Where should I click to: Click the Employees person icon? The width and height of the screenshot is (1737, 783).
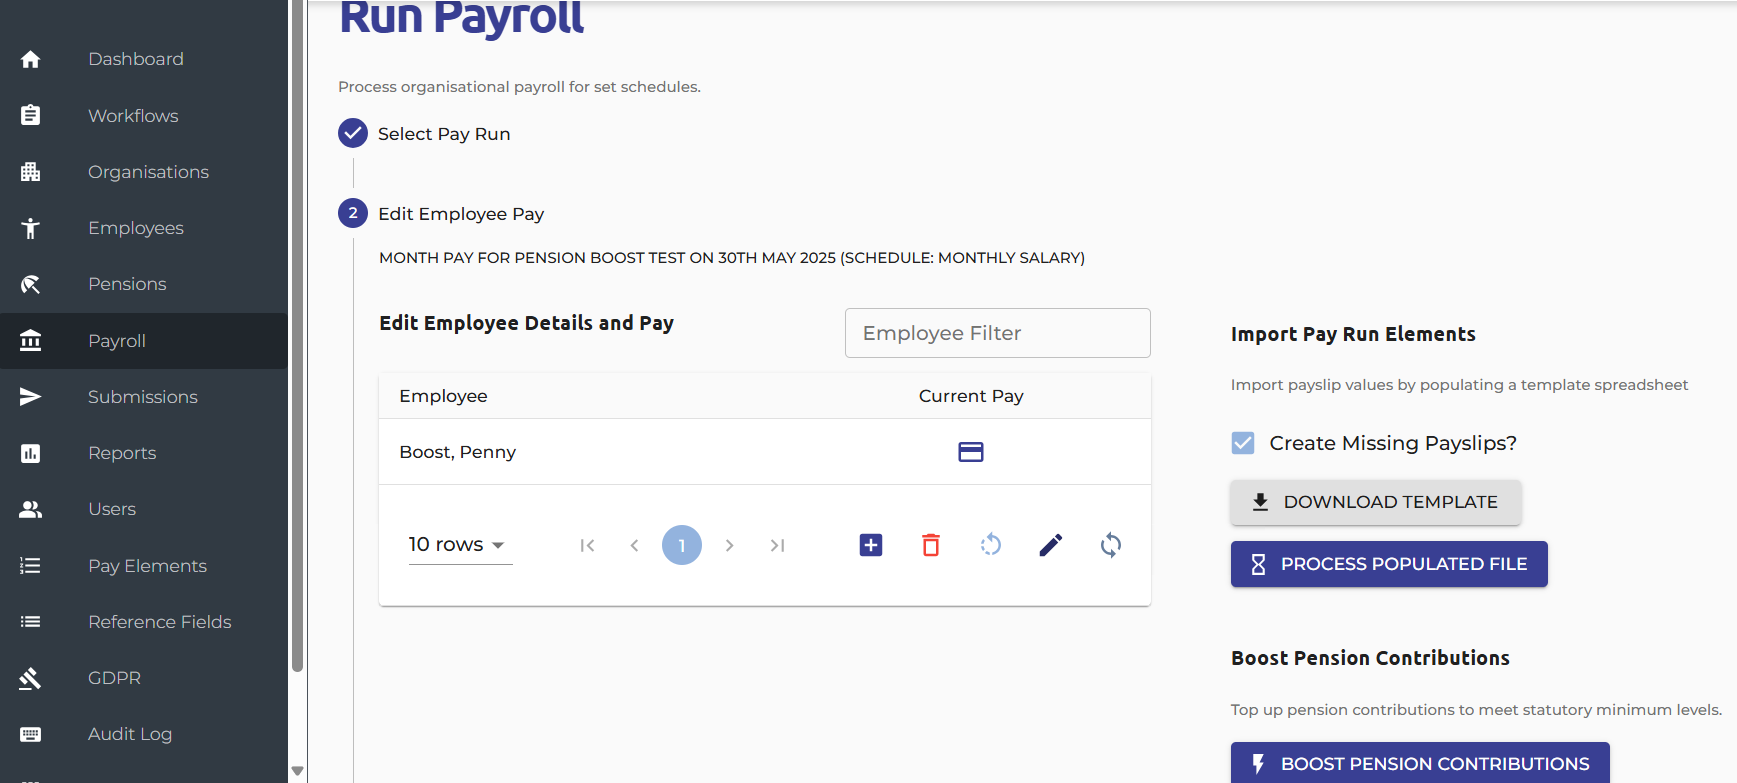click(31, 228)
